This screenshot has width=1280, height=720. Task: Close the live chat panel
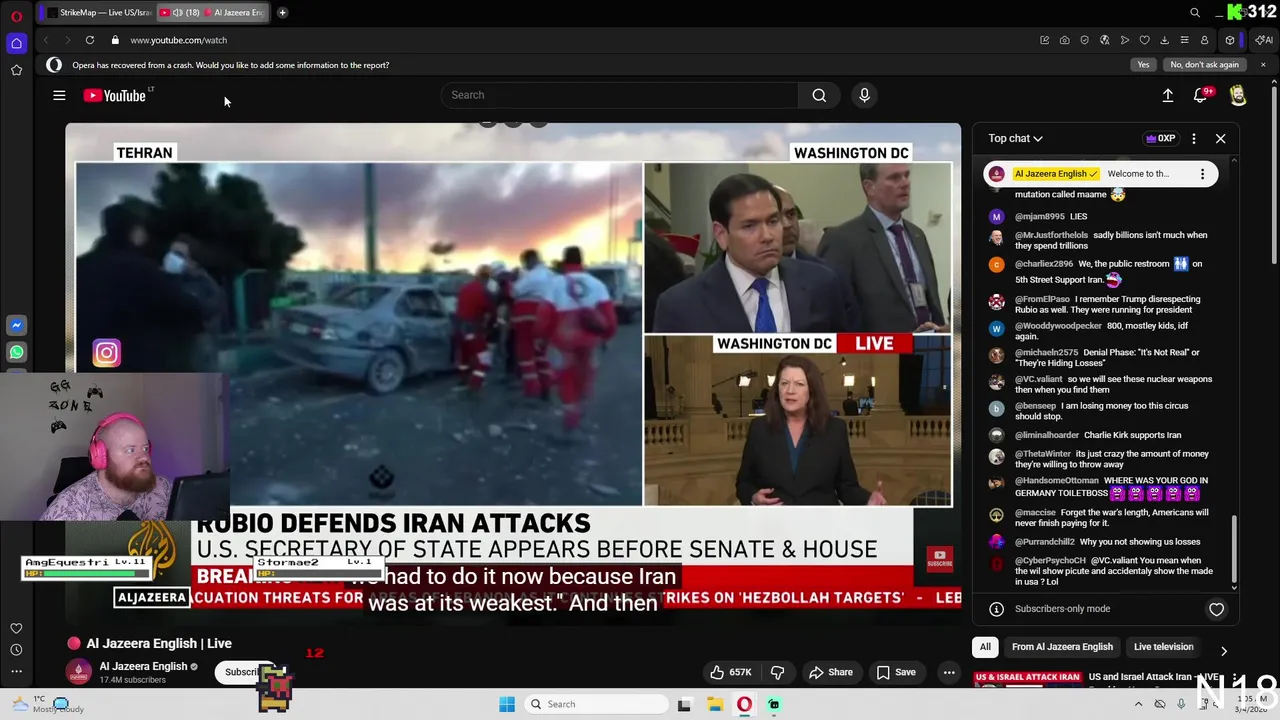point(1220,139)
